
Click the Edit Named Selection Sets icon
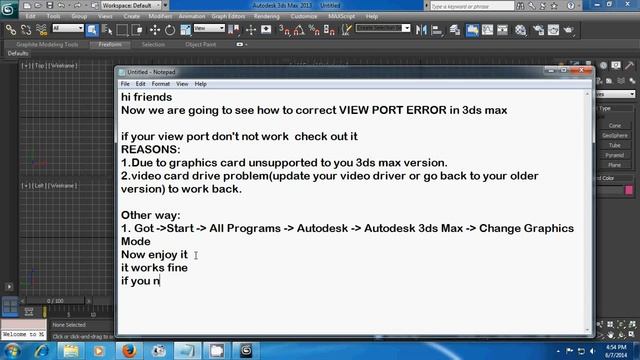click(347, 30)
